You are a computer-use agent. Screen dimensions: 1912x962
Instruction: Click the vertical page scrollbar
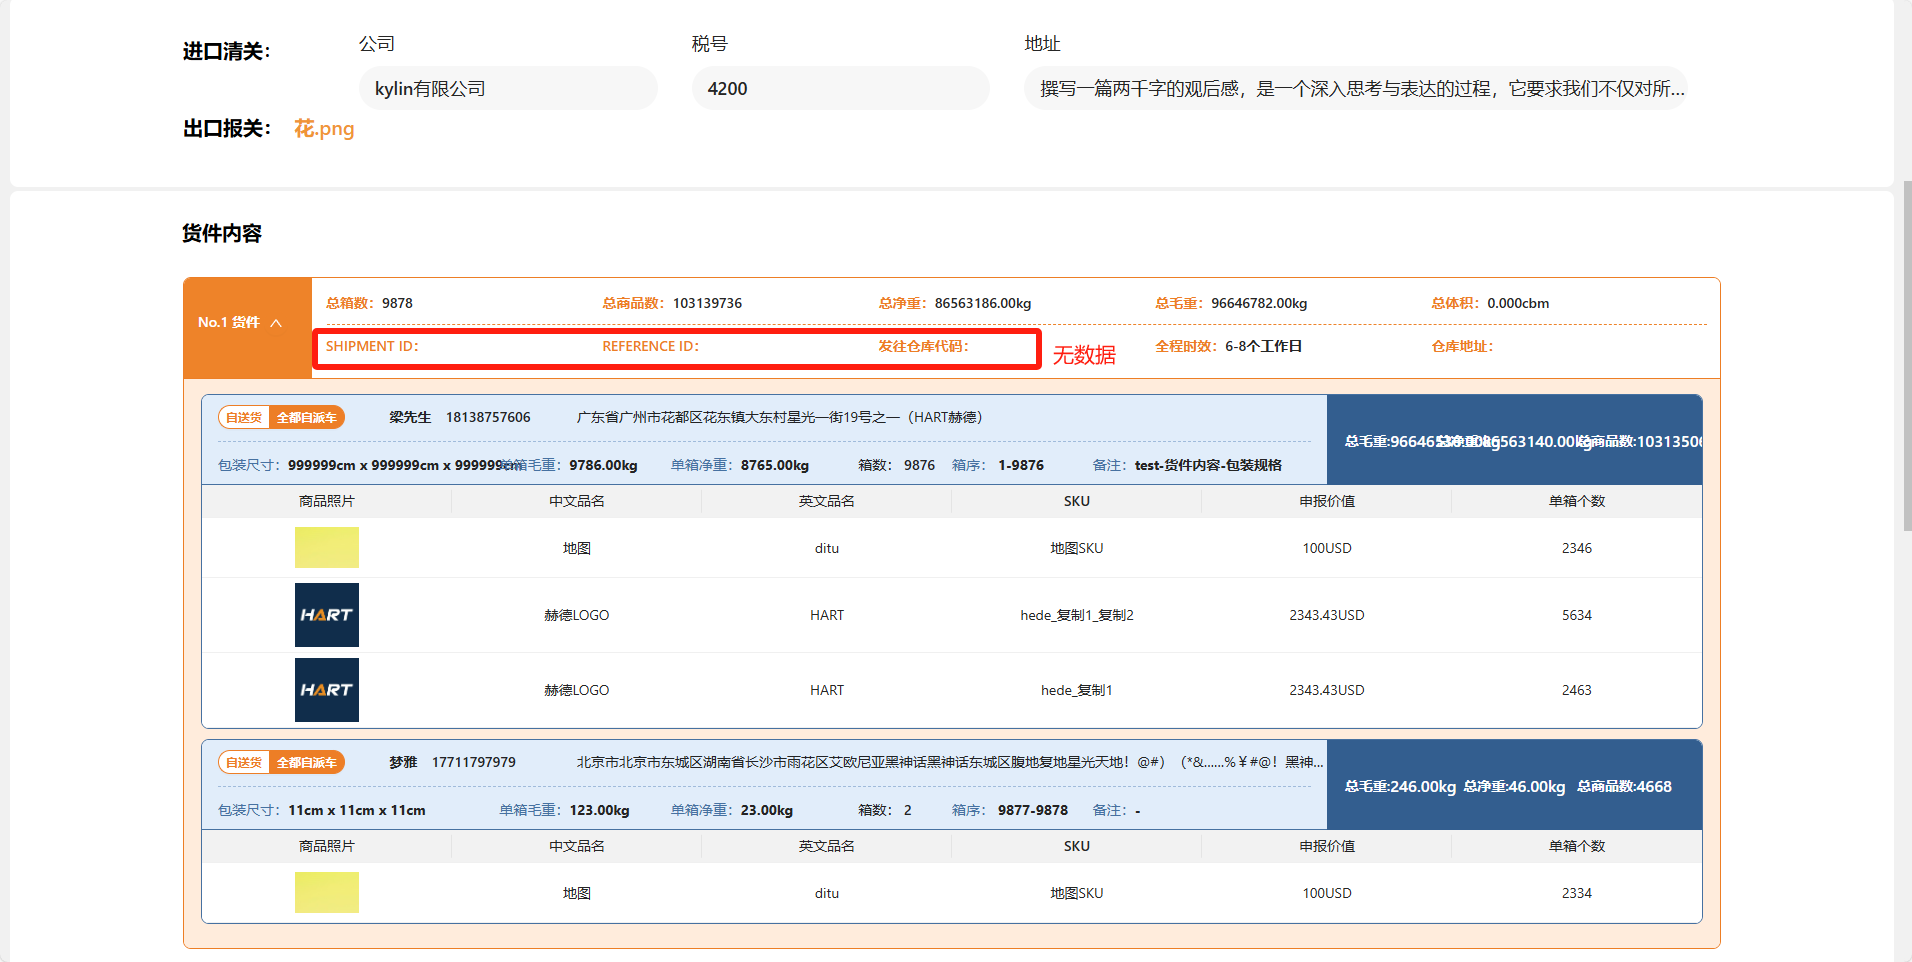click(x=1906, y=355)
